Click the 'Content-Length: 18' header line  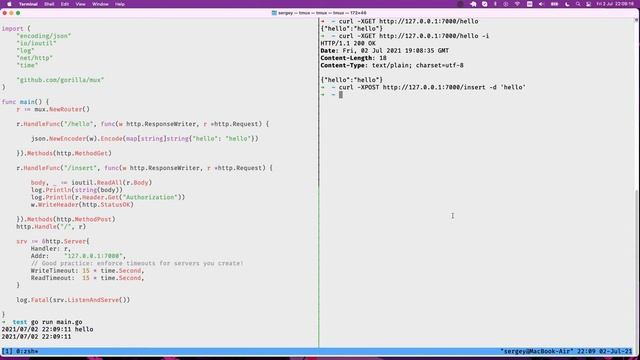pyautogui.click(x=353, y=58)
